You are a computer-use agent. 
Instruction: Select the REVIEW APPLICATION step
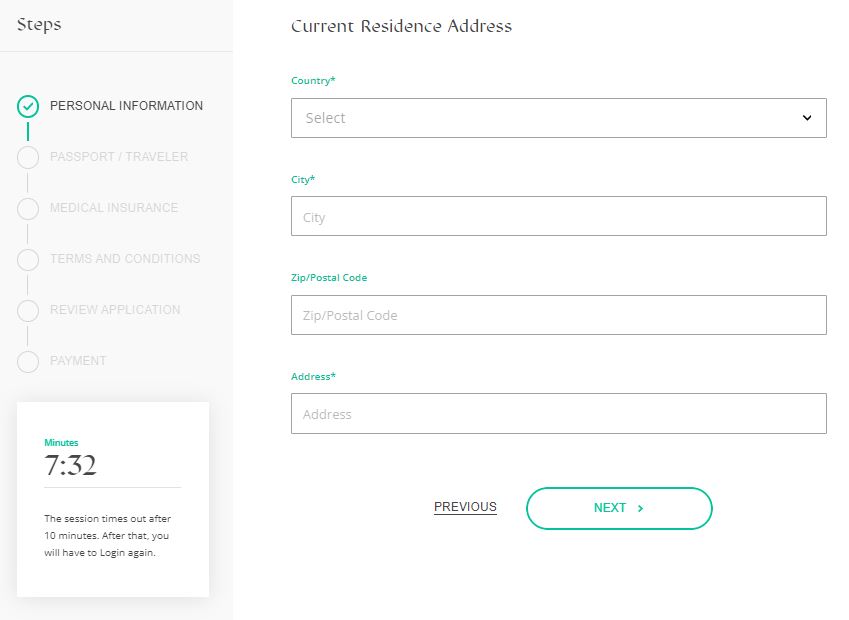coord(115,310)
